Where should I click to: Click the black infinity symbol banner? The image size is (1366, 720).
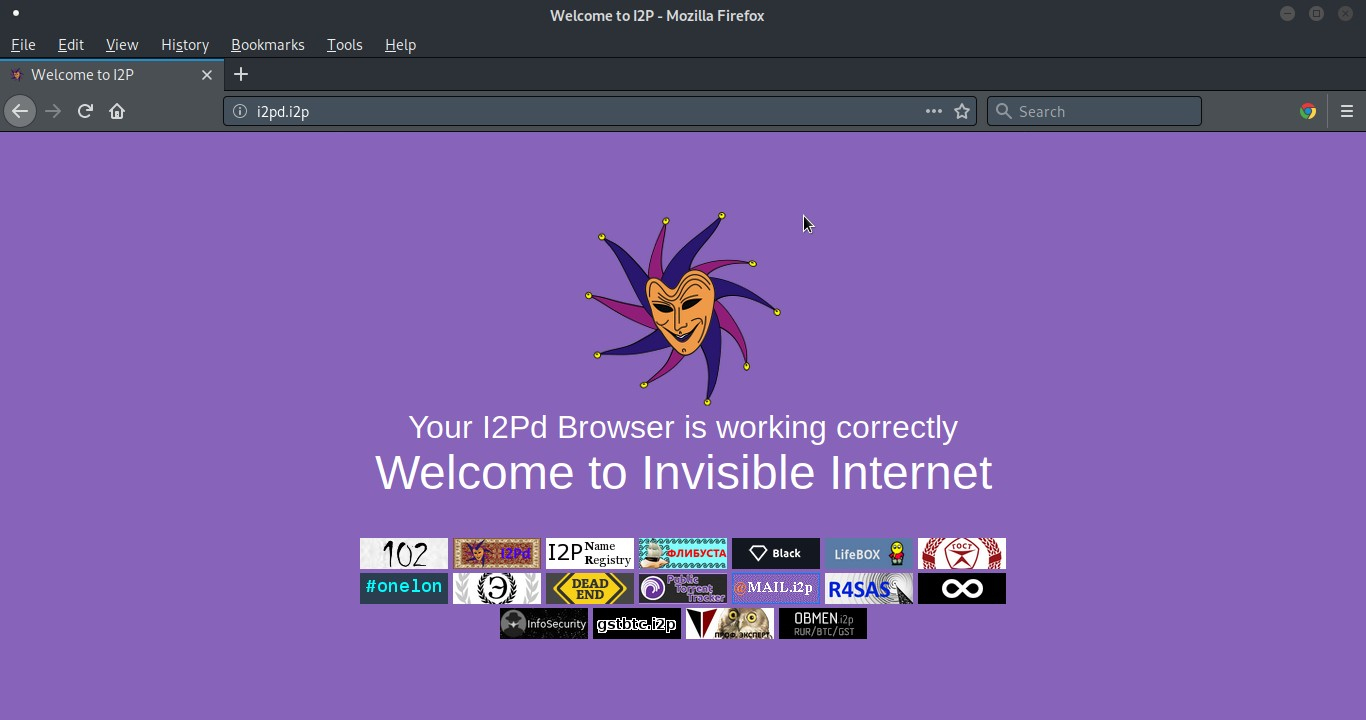(962, 588)
